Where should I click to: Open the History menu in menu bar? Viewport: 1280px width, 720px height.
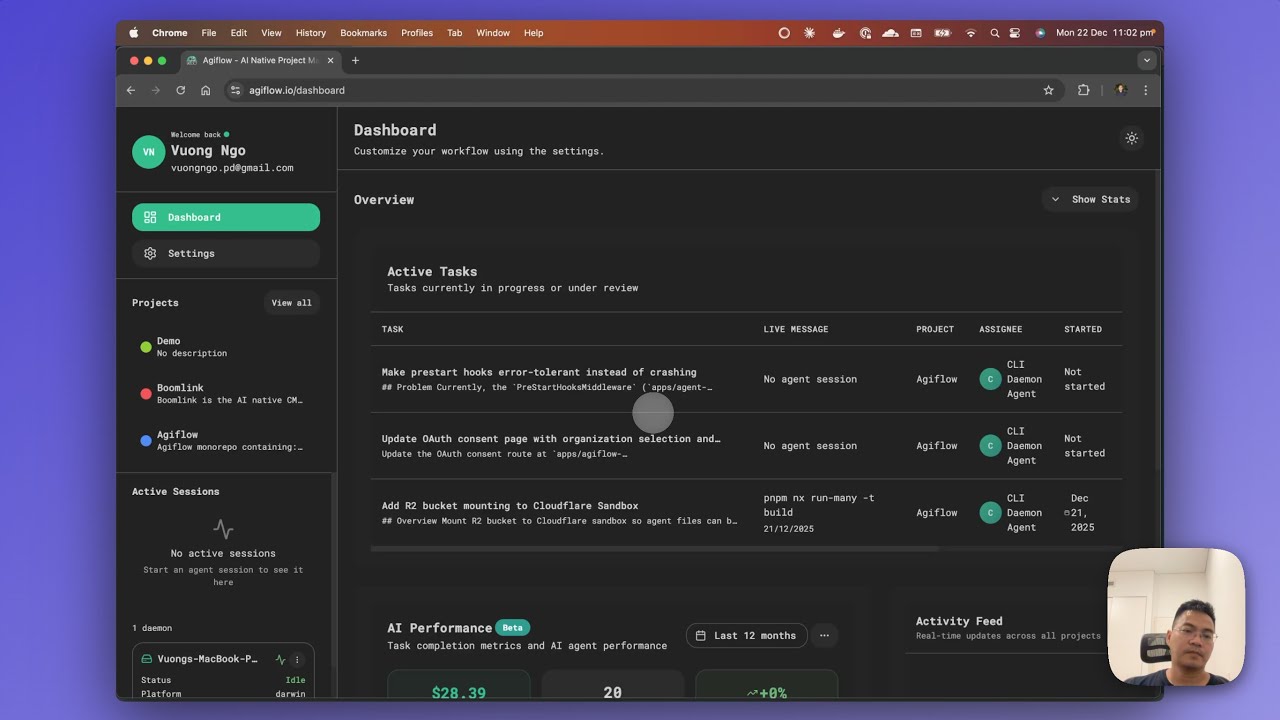tap(311, 33)
